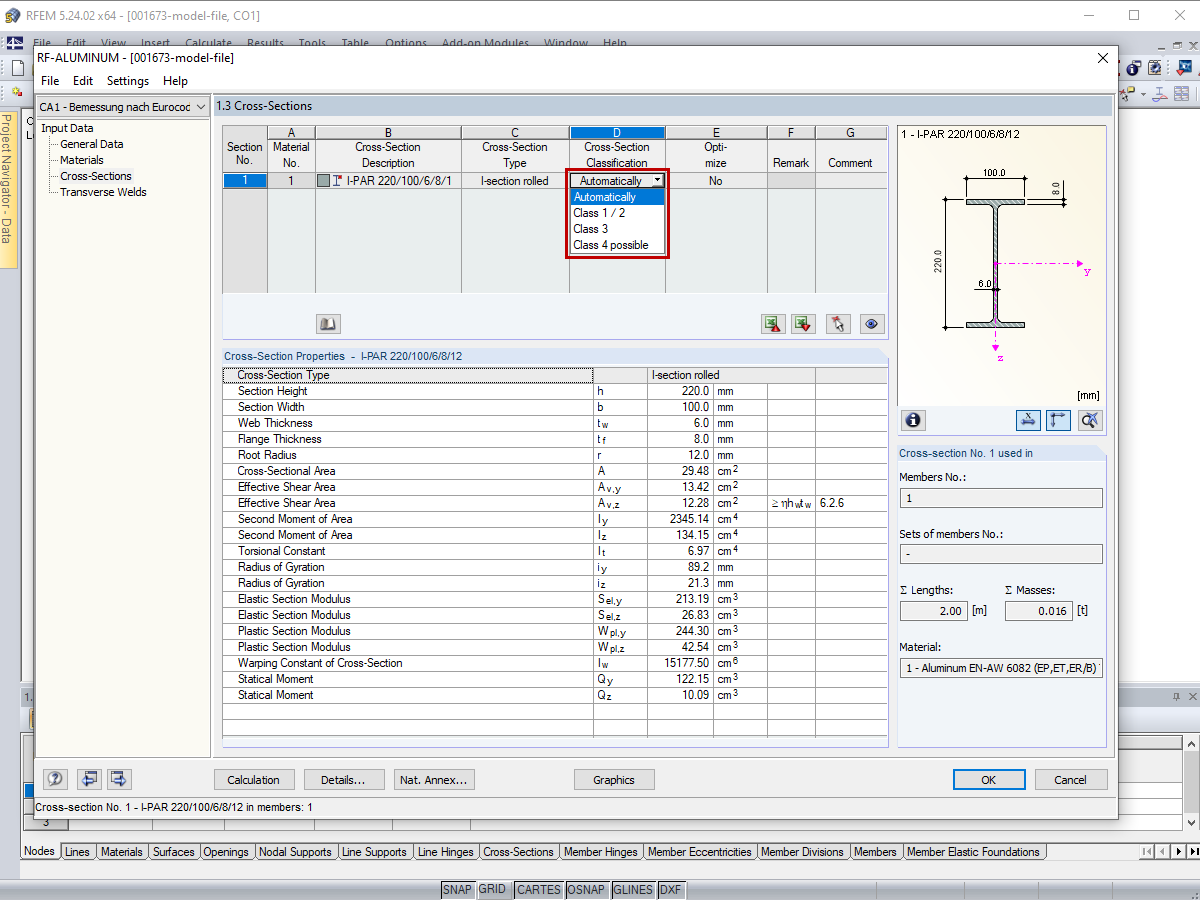Open the Nat. Annex... button
Viewport: 1200px width, 900px height.
(432, 780)
